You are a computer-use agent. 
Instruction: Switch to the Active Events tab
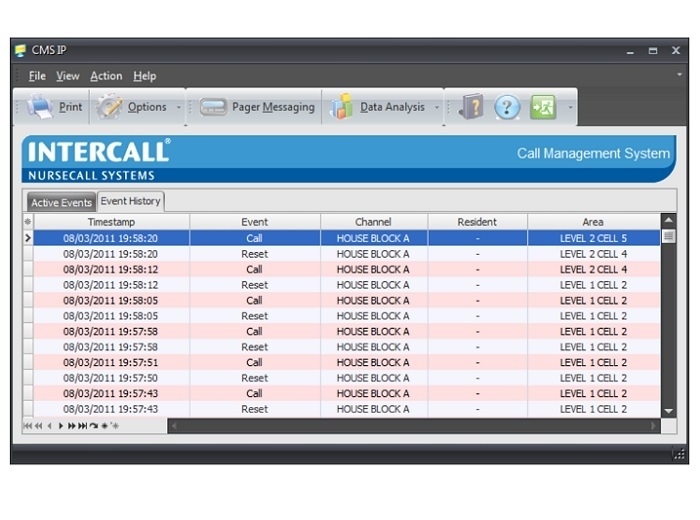[61, 202]
